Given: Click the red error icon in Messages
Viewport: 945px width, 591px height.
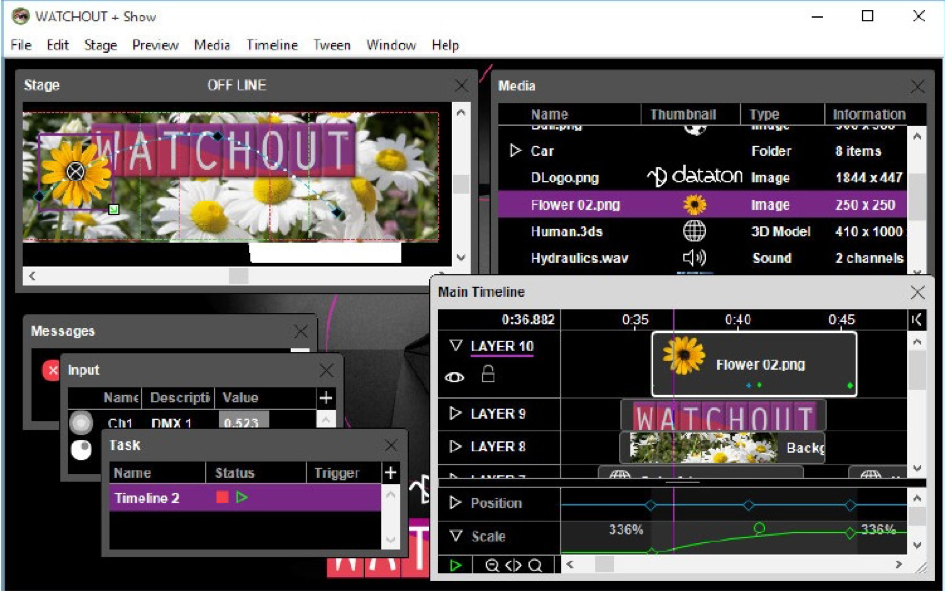Looking at the screenshot, I should pyautogui.click(x=51, y=370).
